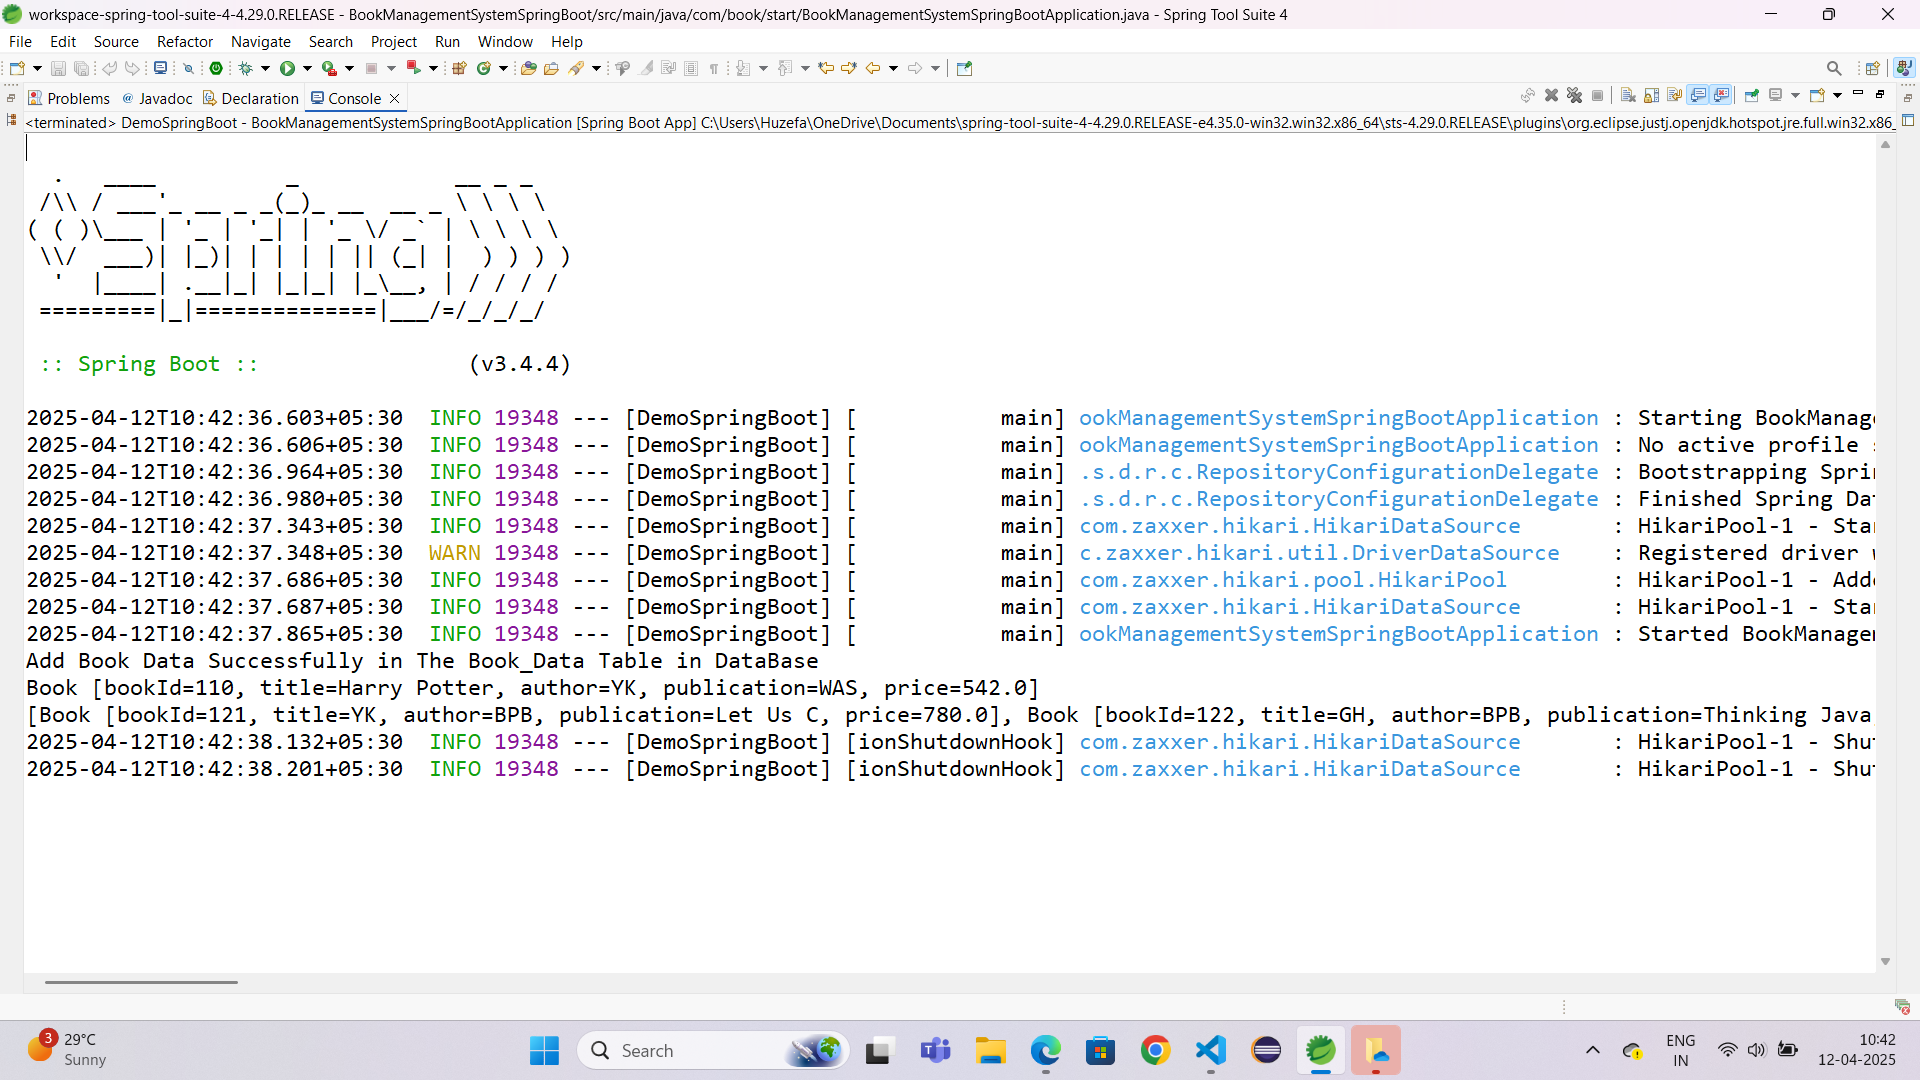Toggle the Pin Console button

point(1752,95)
